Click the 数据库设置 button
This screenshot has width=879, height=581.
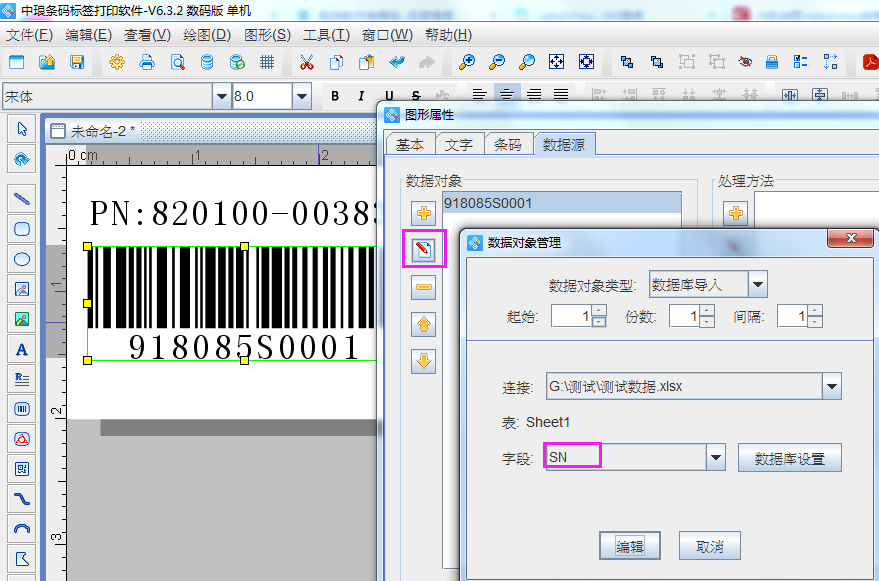(x=791, y=457)
